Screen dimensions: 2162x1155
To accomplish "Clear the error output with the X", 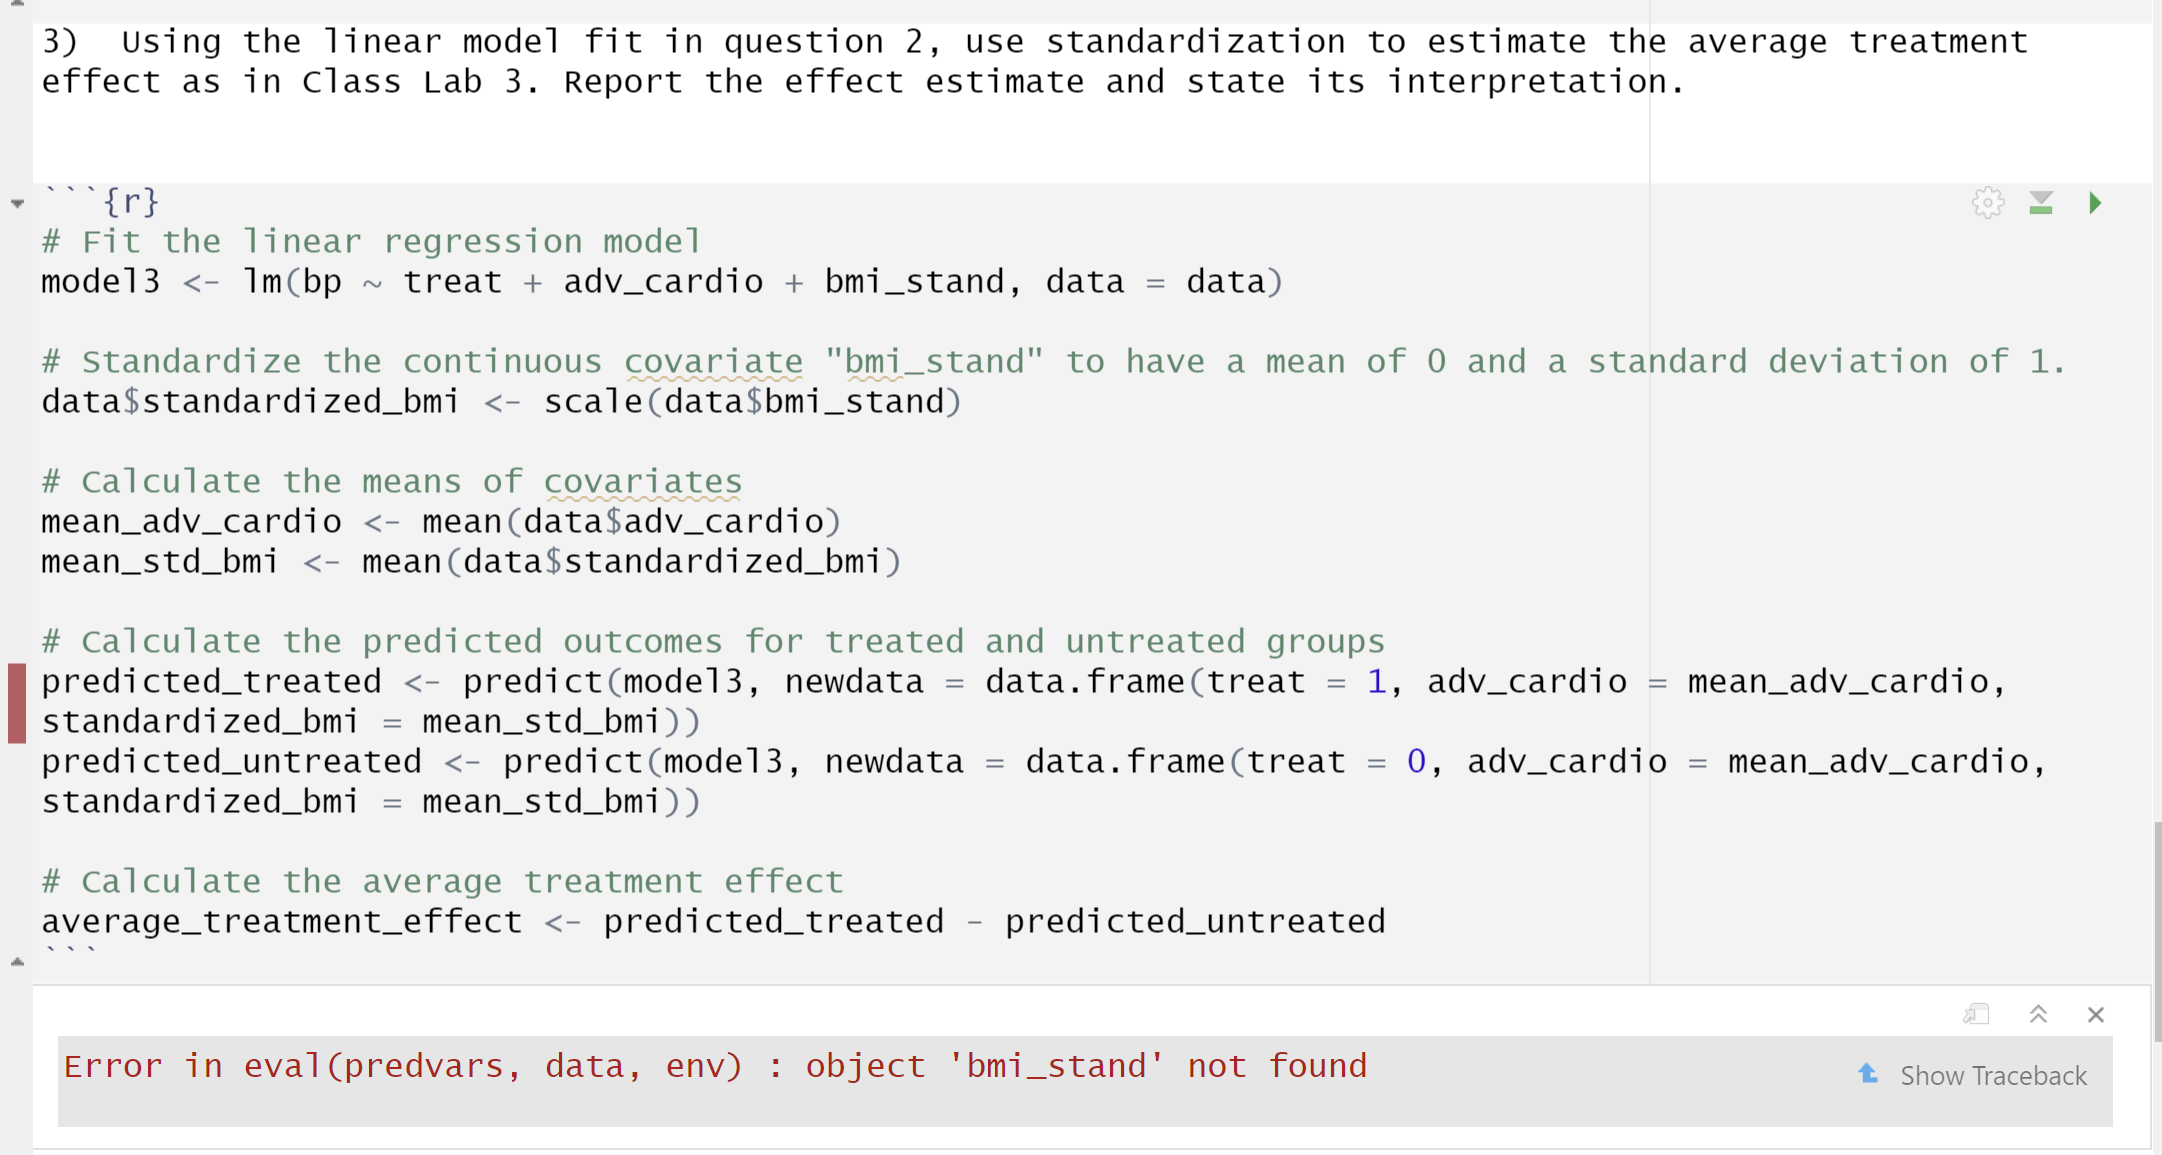I will 2096,1014.
